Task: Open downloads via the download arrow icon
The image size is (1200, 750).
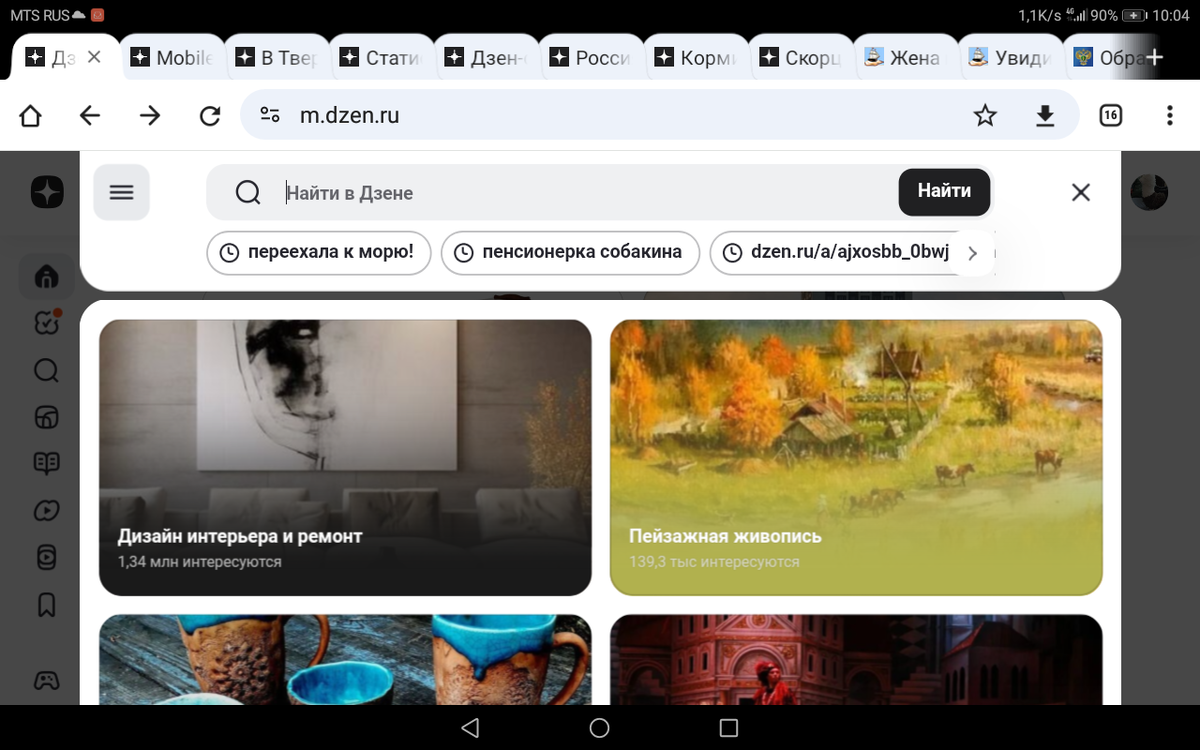Action: (x=1045, y=115)
